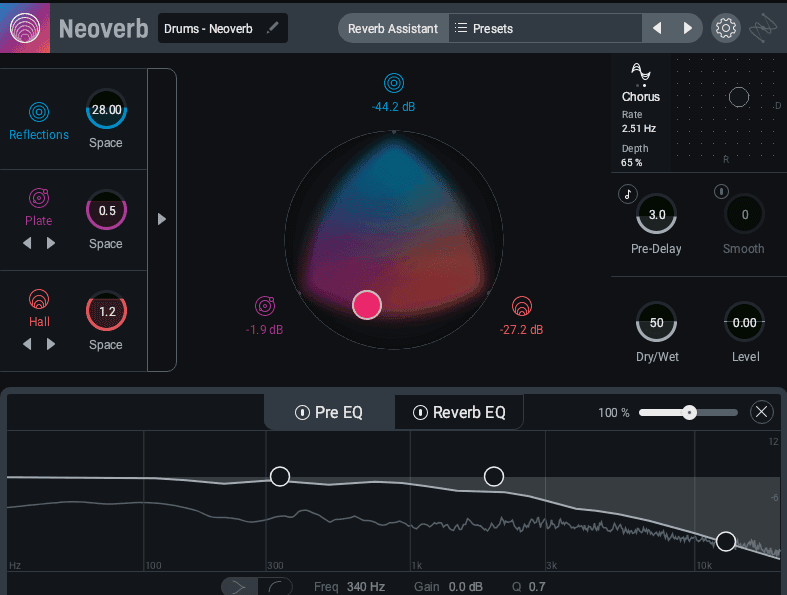Viewport: 787px width, 595px height.
Task: Click the Reflections label text
Action: [39, 135]
